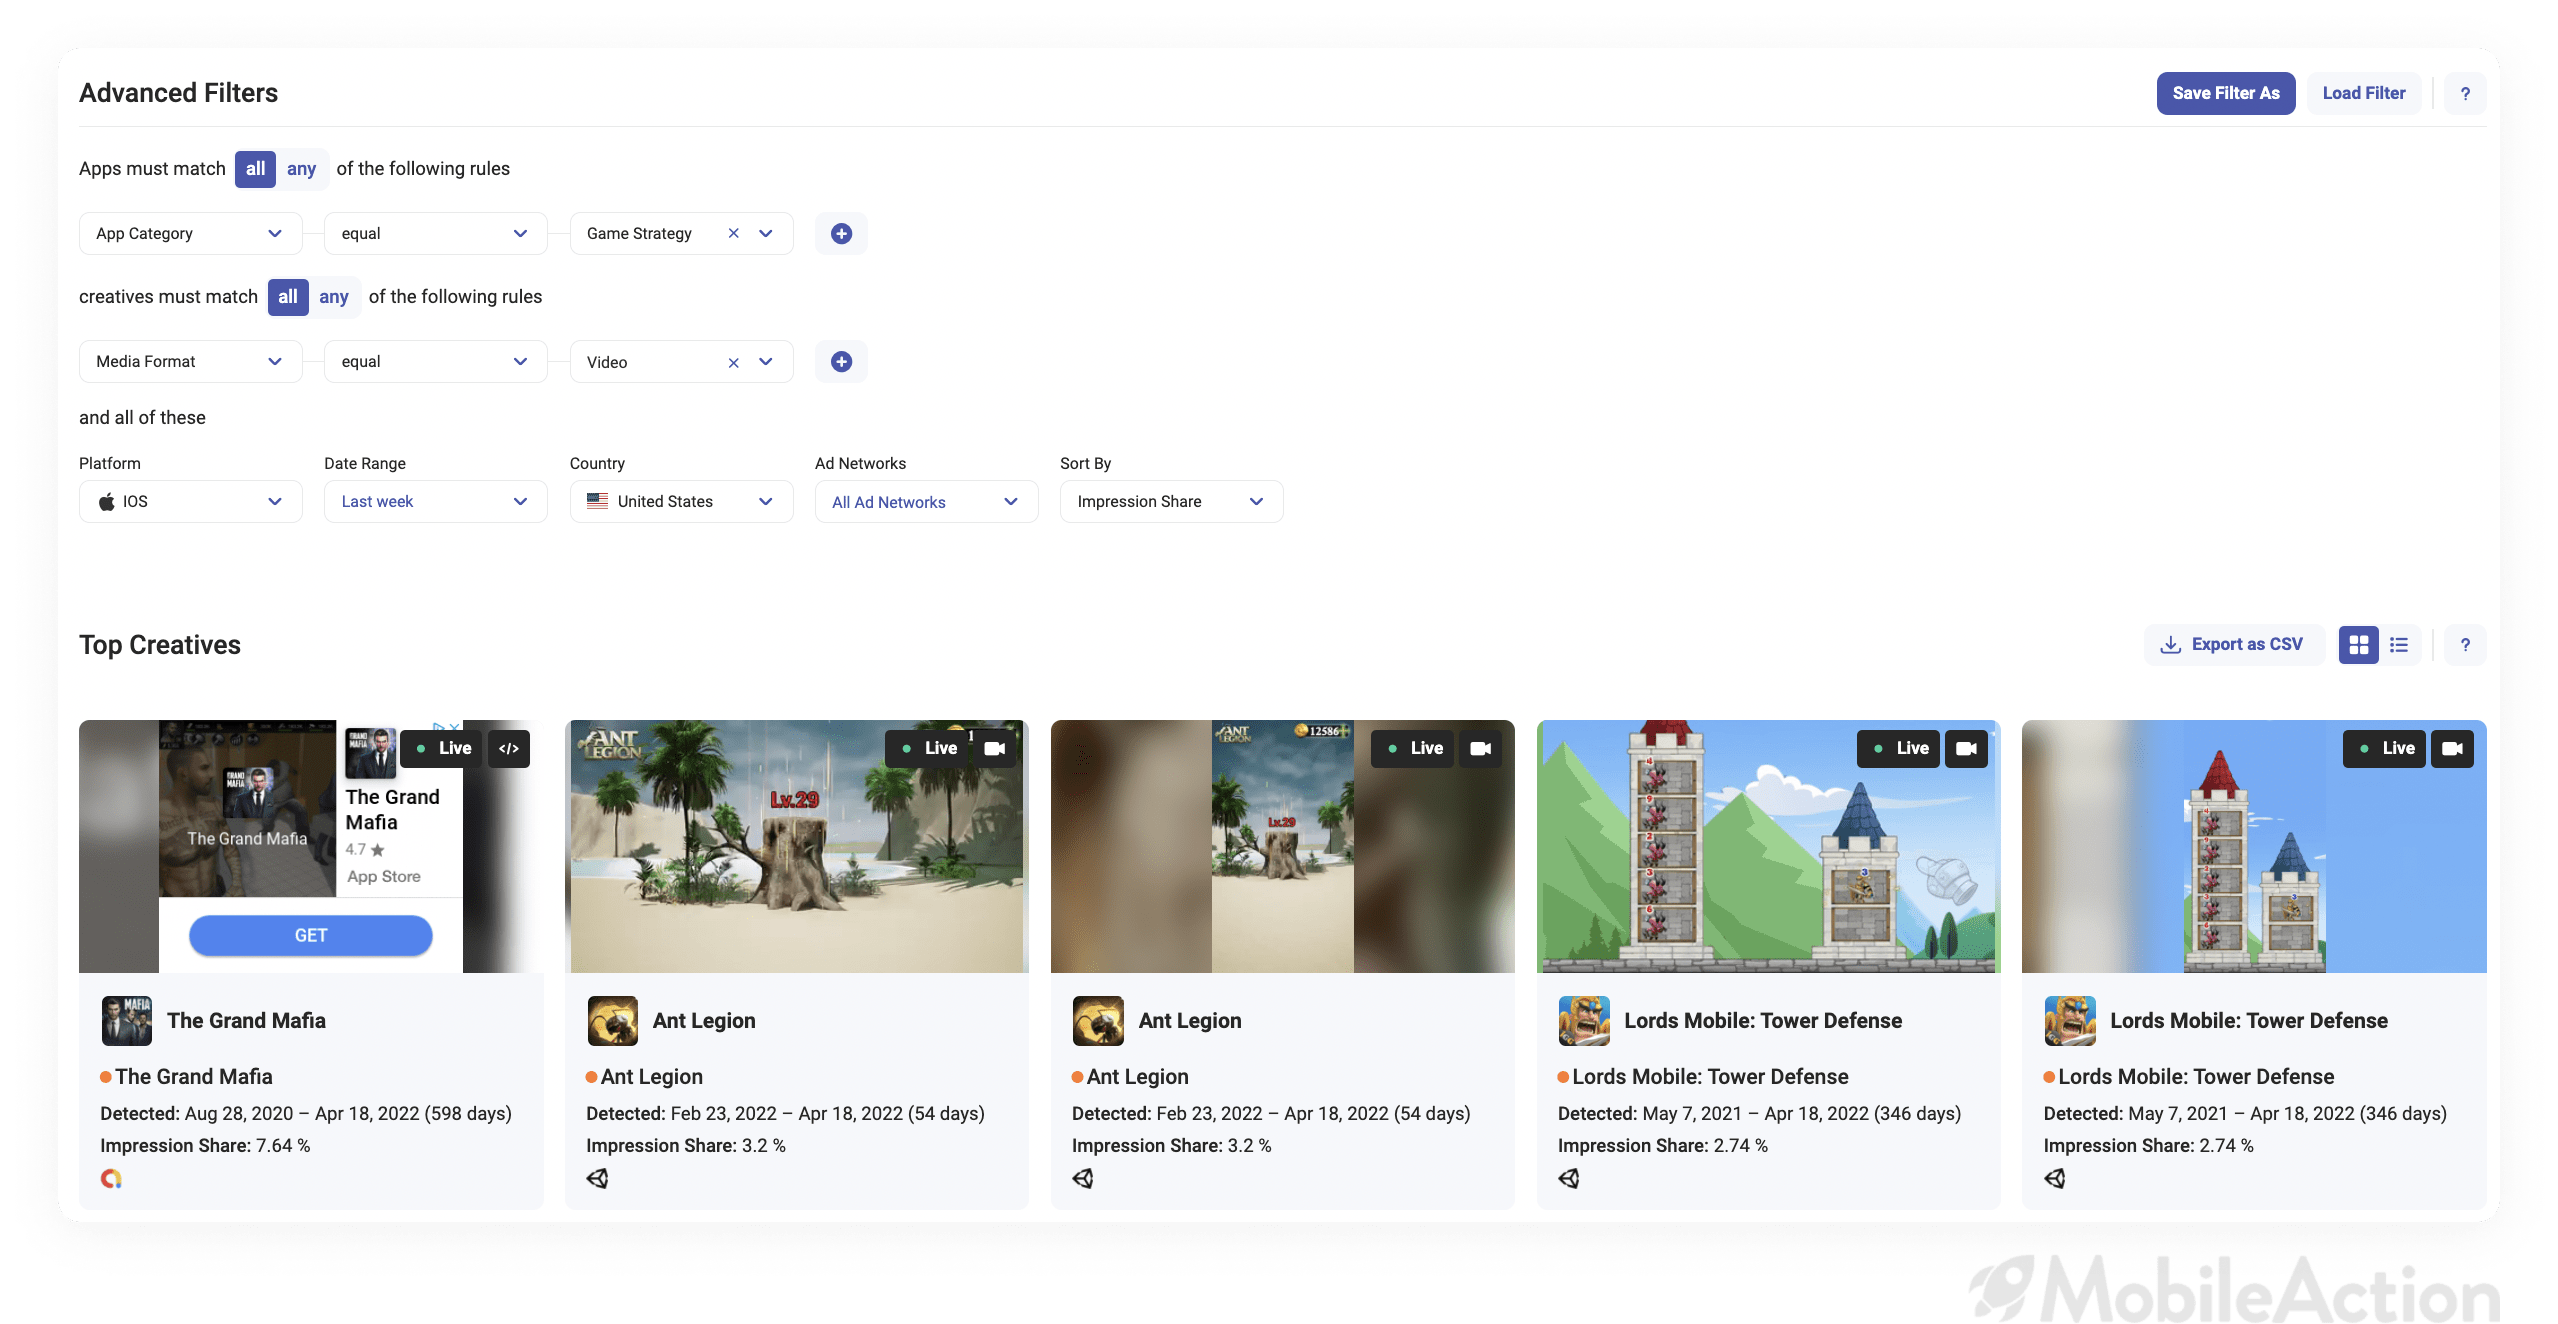Click Save Filter As button
2558x1324 pixels.
click(x=2225, y=93)
